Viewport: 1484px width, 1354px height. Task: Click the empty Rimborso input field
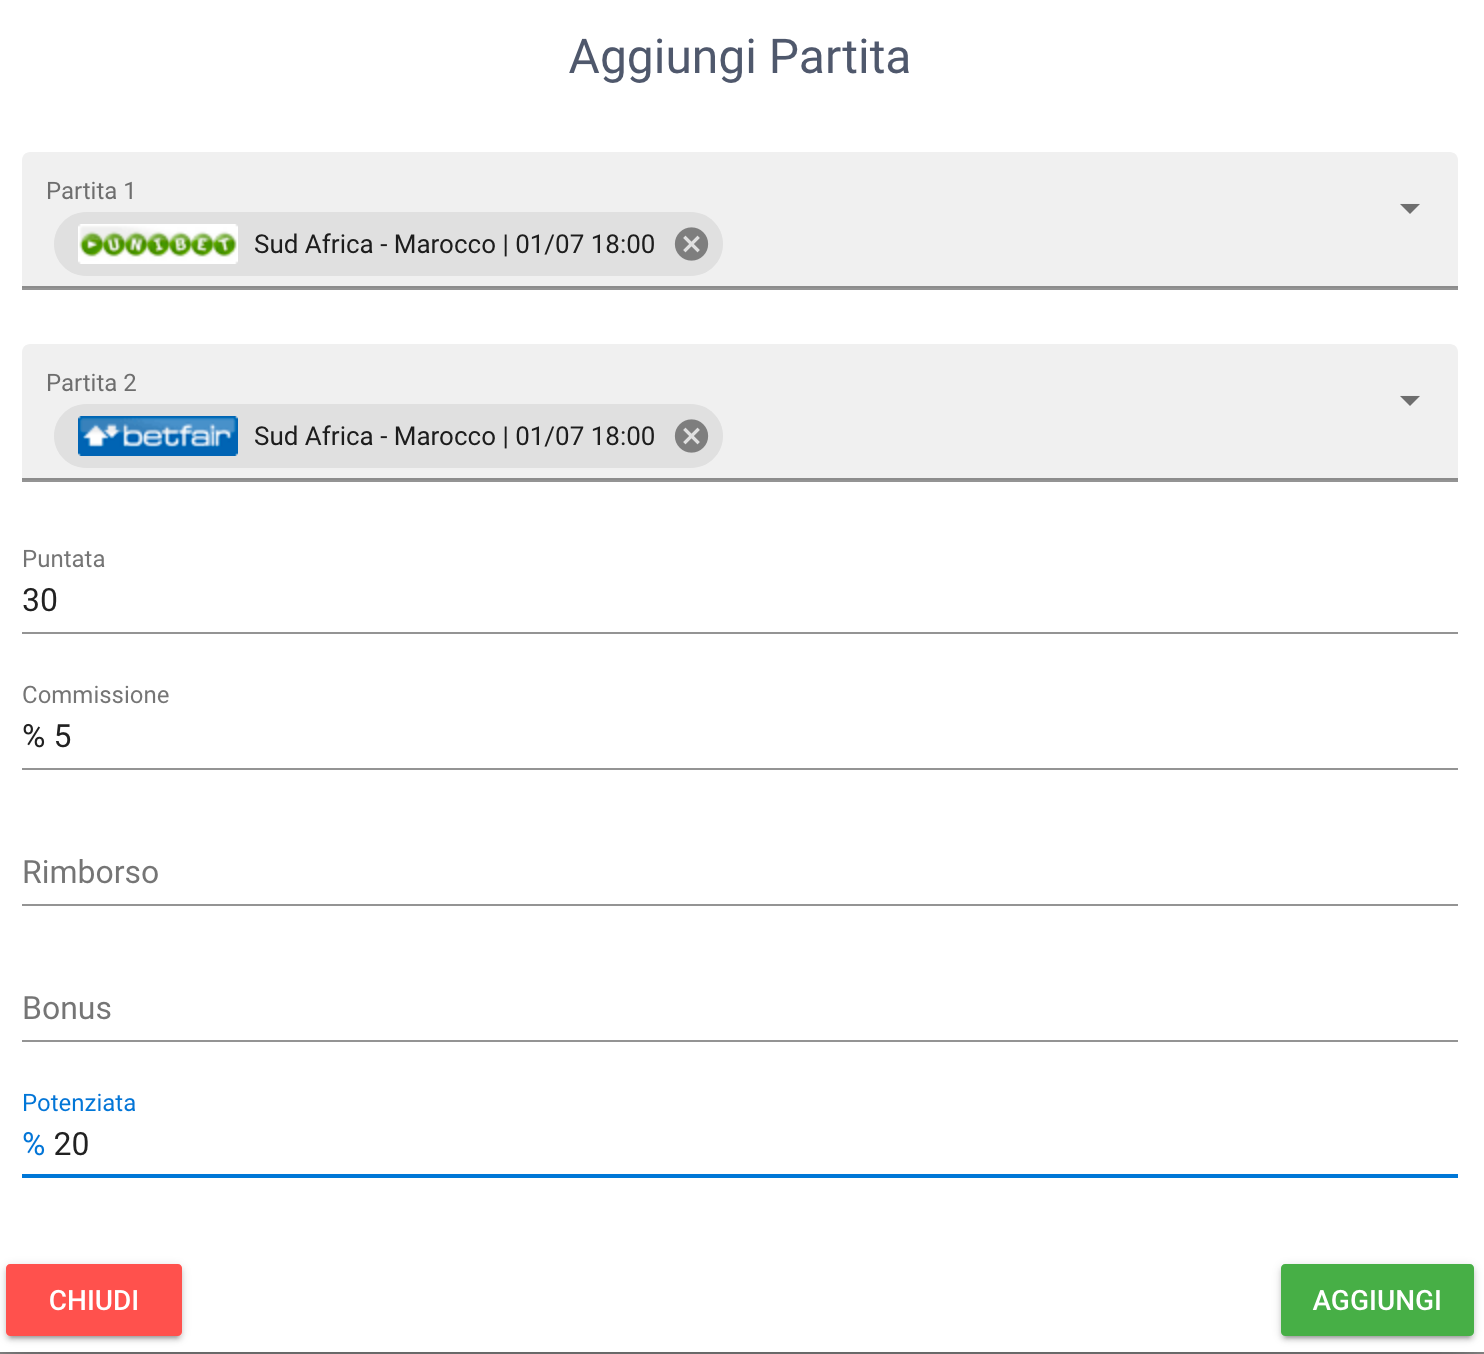click(x=740, y=872)
